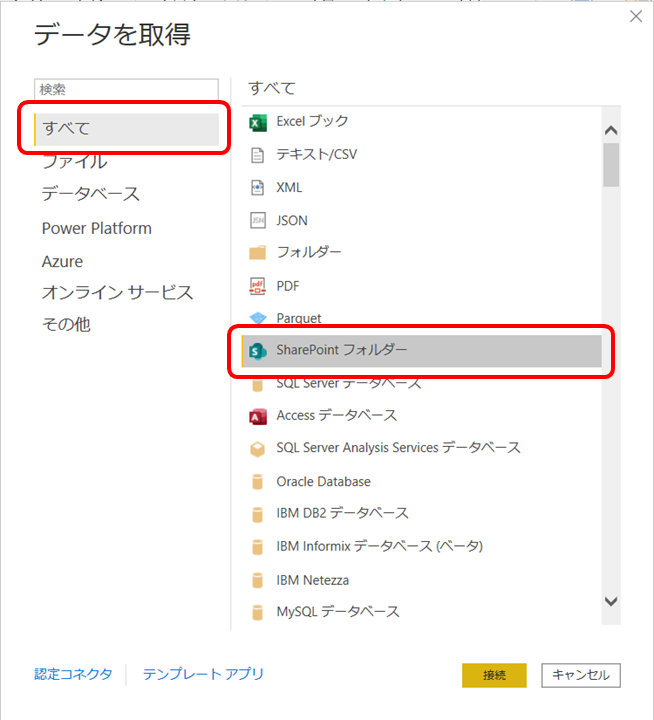The width and height of the screenshot is (654, 720).
Task: Click the キャンセル button
Action: (581, 675)
